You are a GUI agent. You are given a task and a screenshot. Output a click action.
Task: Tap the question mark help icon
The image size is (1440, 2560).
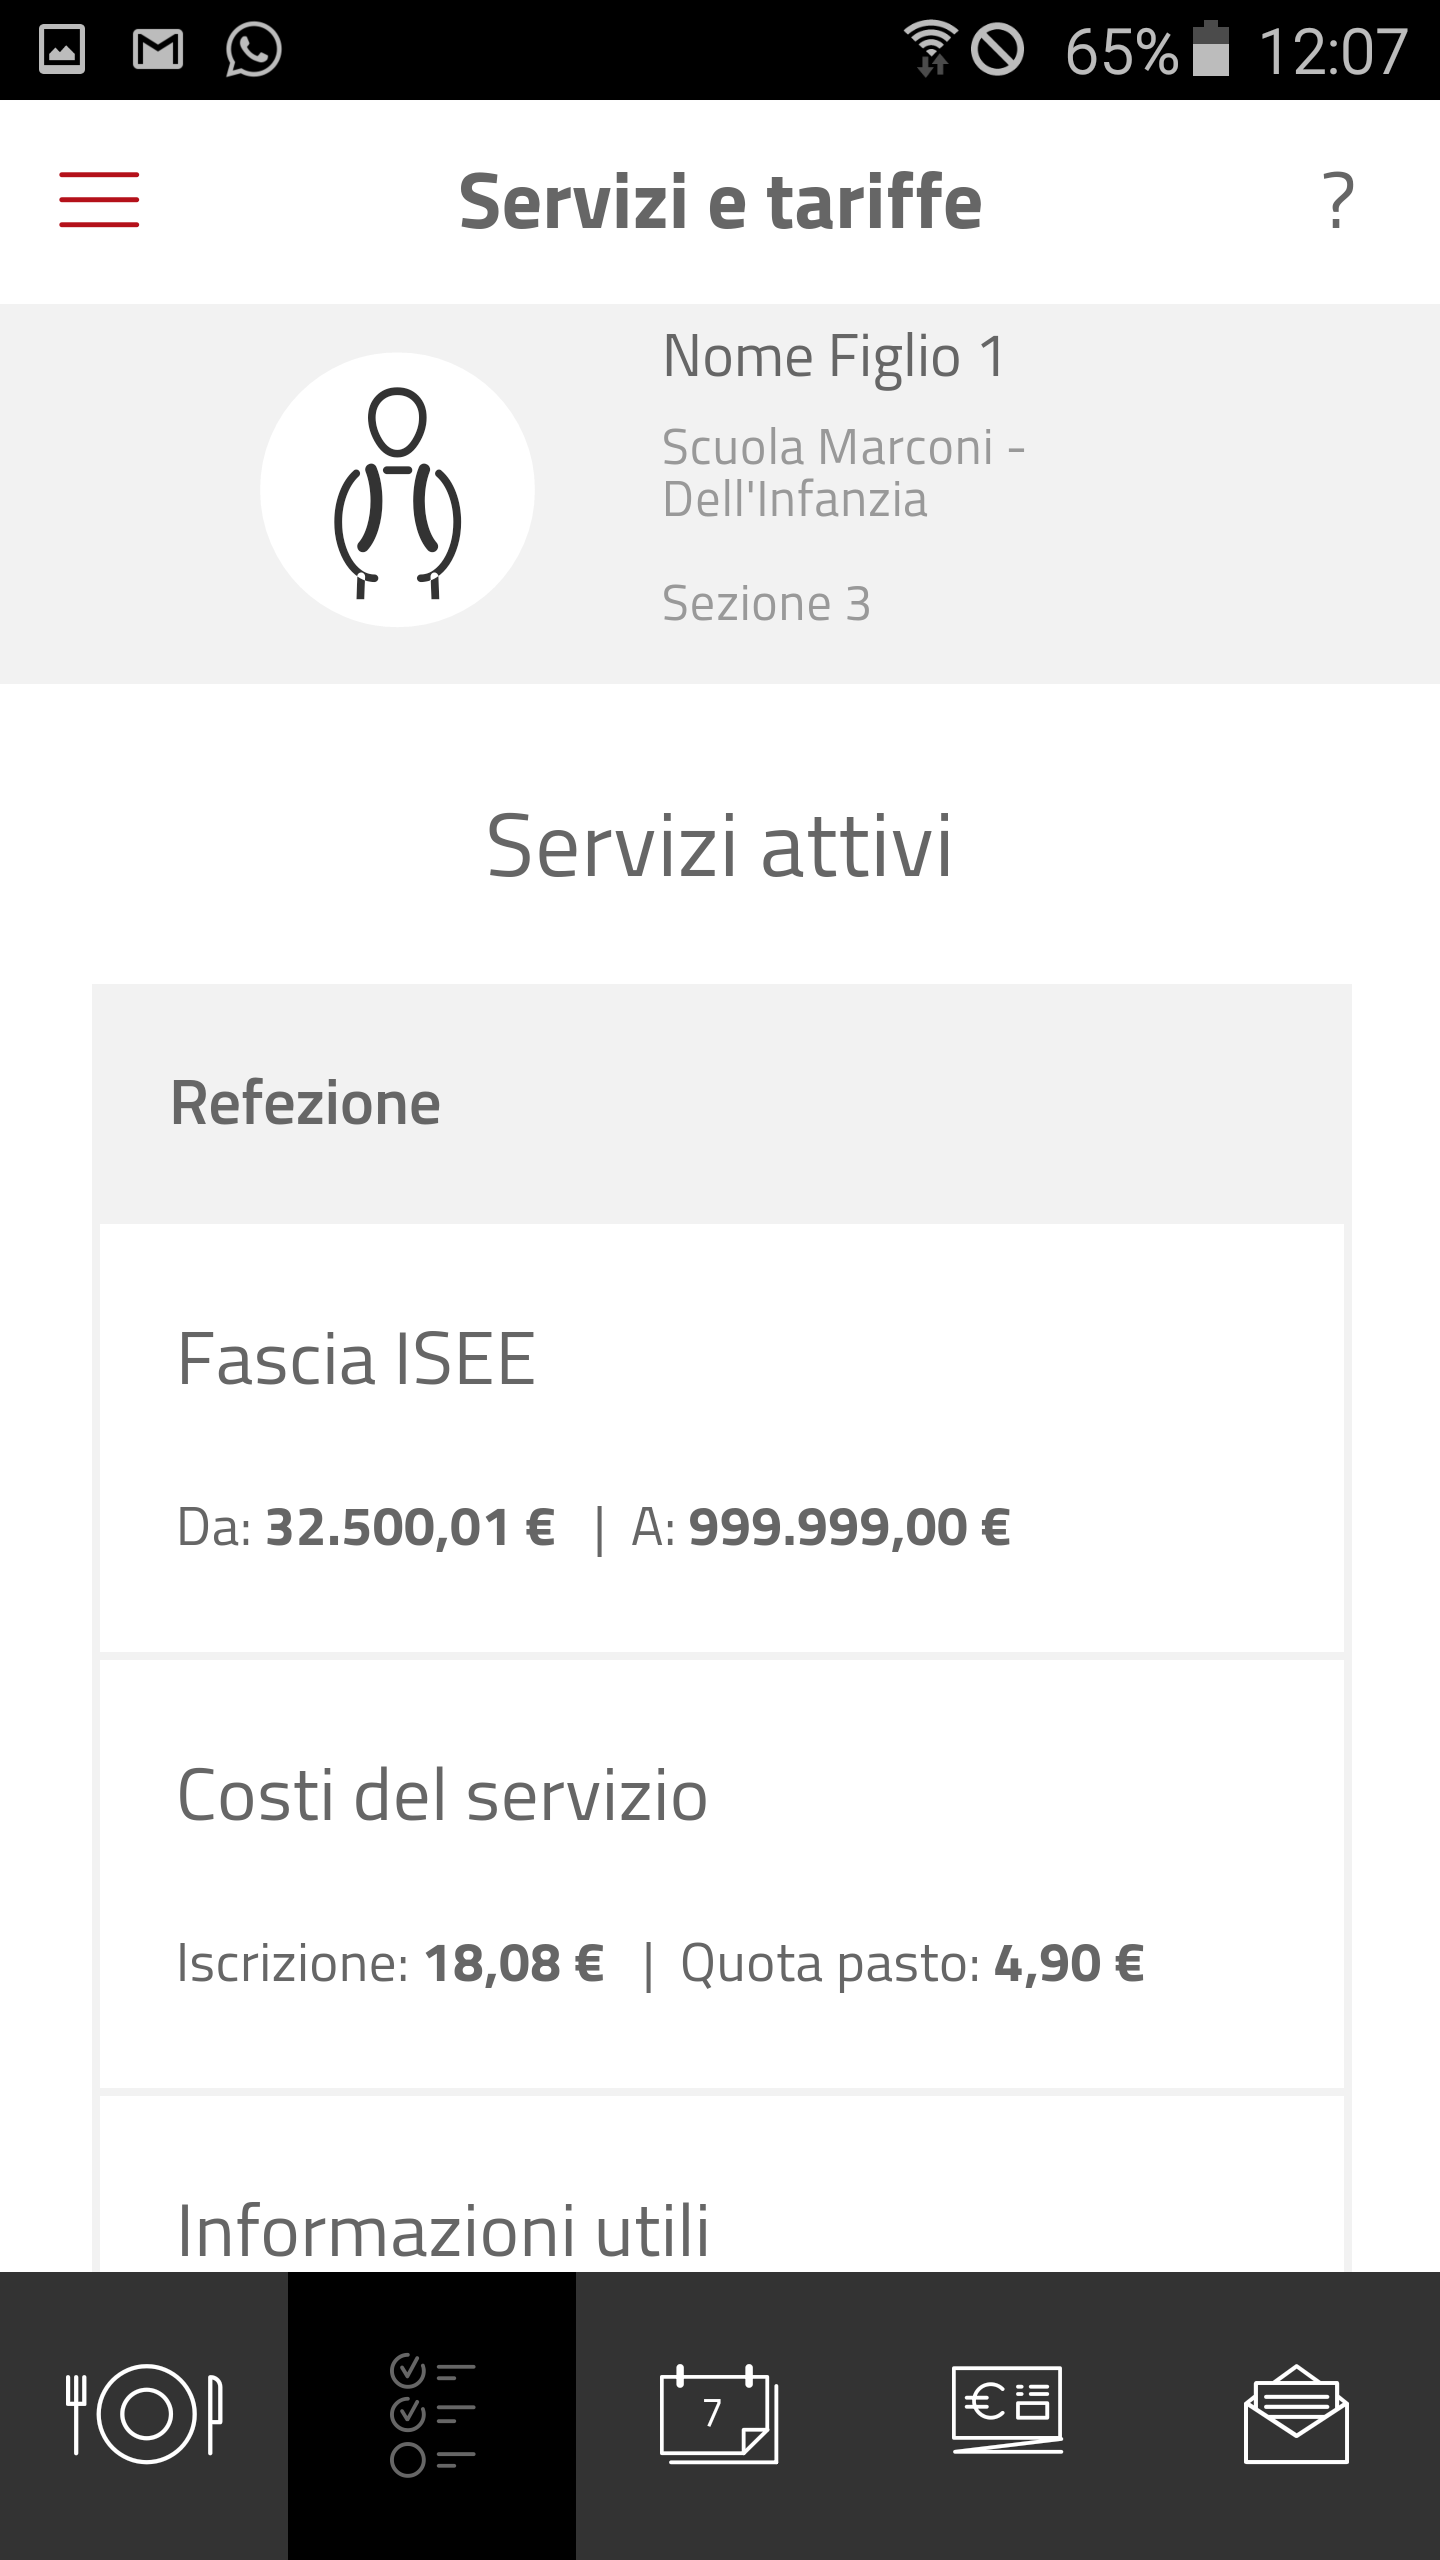pyautogui.click(x=1338, y=200)
